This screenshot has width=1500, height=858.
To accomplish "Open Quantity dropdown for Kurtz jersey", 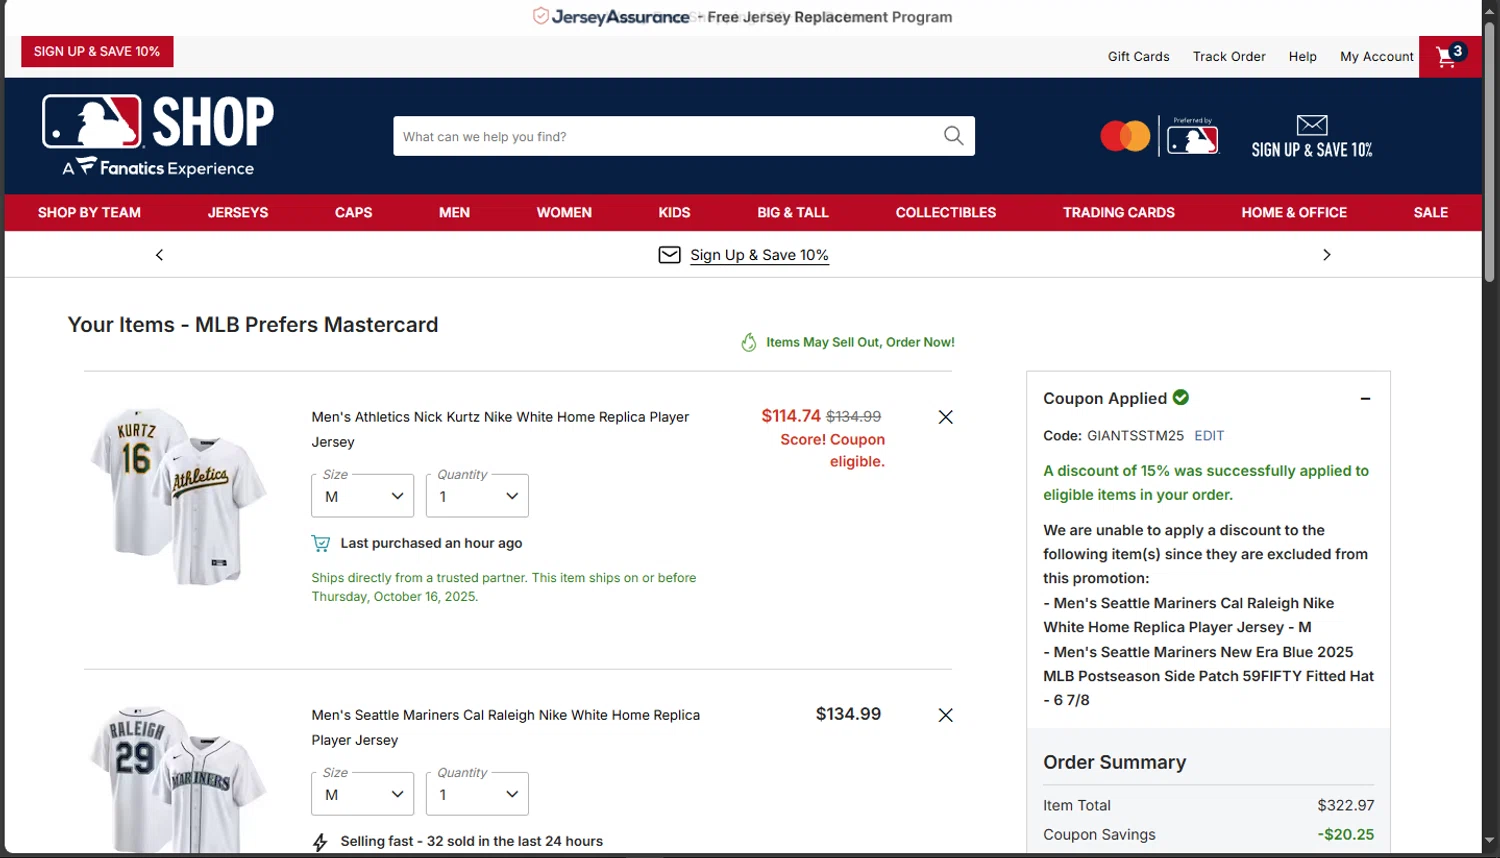I will click(477, 496).
